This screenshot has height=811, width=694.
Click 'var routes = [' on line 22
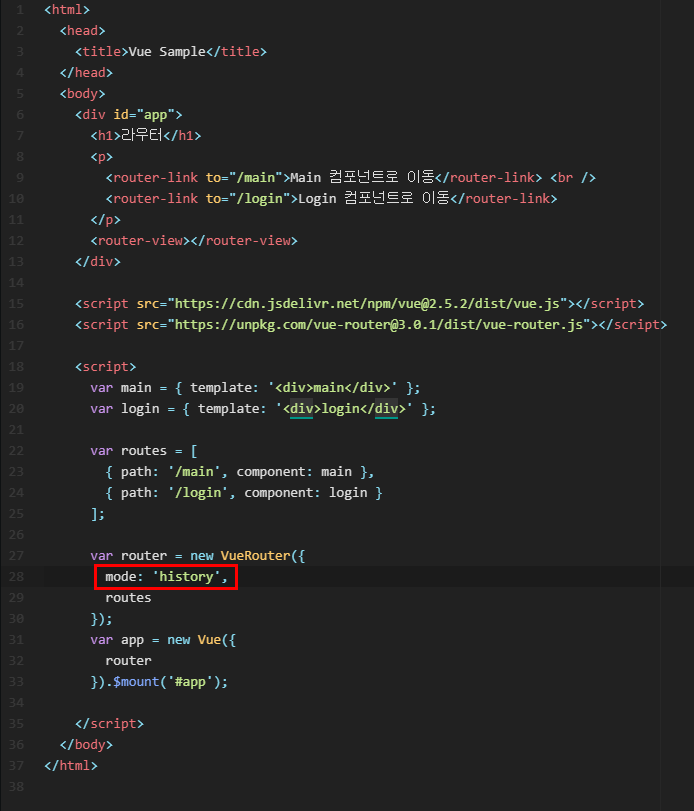[144, 451]
